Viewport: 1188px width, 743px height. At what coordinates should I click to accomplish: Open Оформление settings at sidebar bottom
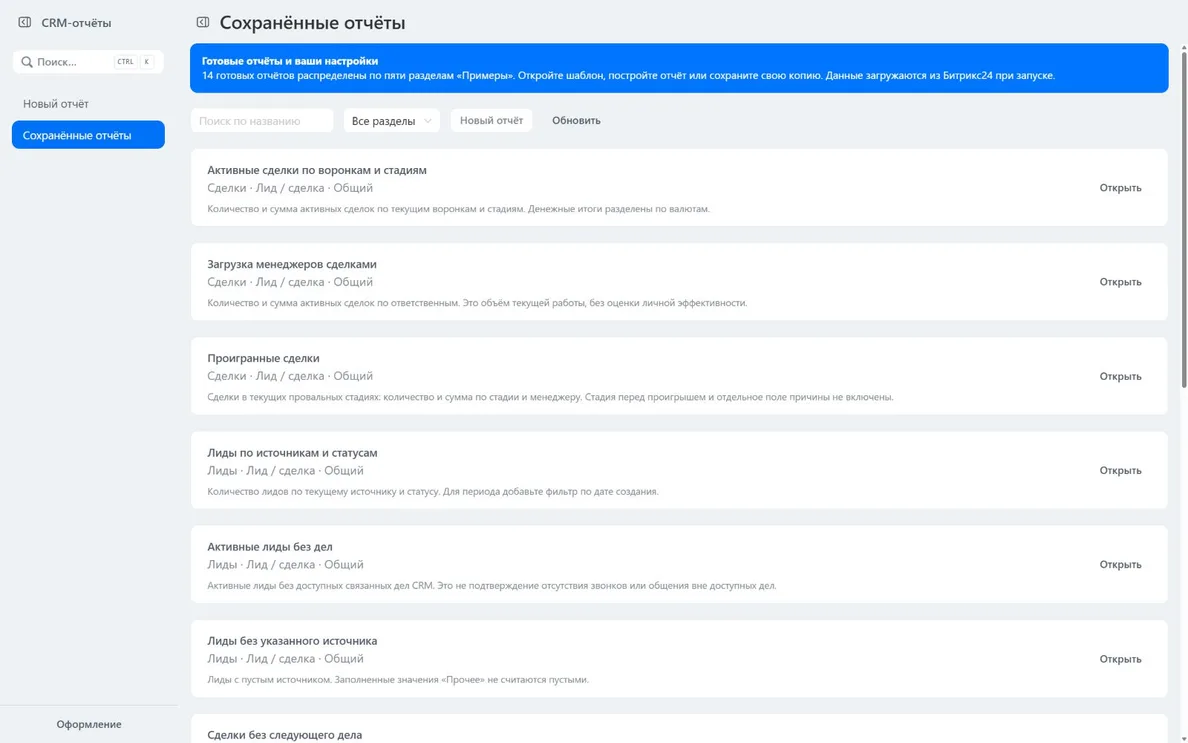[89, 724]
